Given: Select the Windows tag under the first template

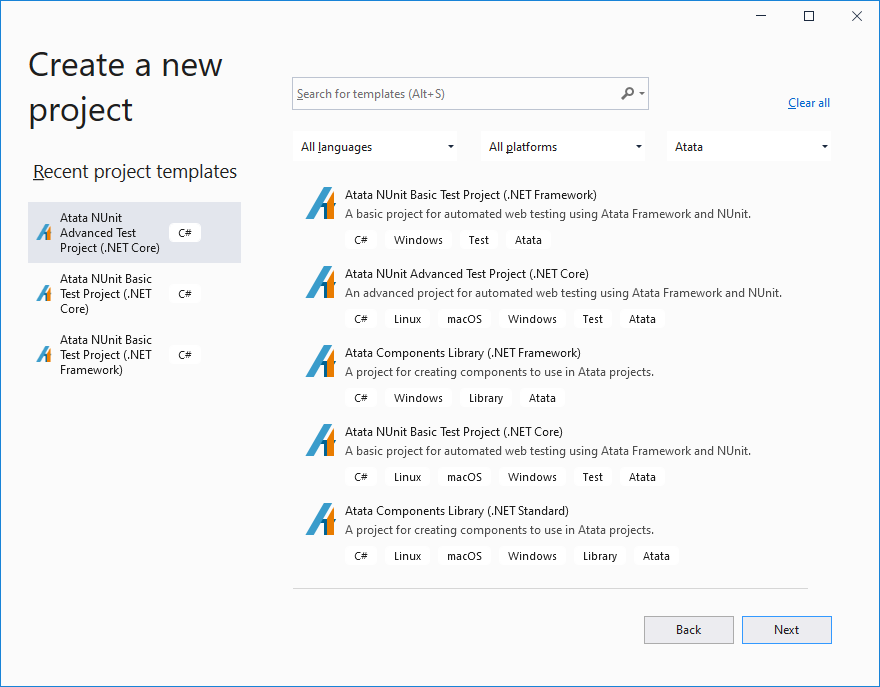Looking at the screenshot, I should 418,239.
